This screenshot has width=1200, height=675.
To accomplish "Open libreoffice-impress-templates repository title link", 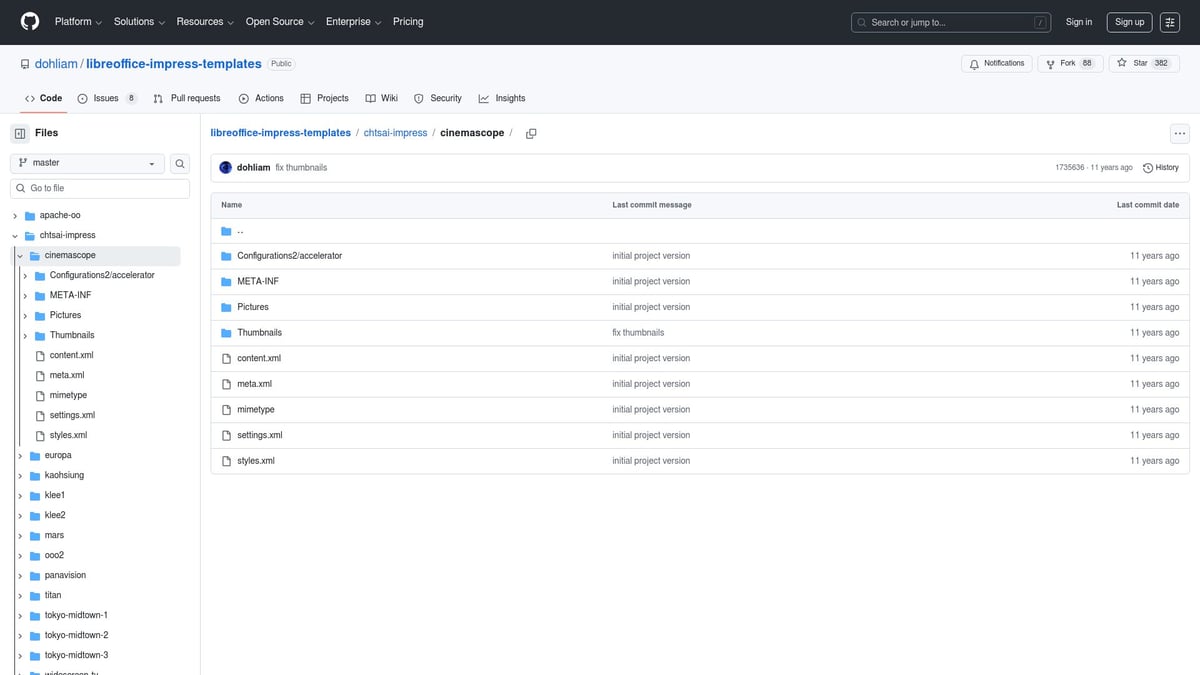I will tap(174, 64).
